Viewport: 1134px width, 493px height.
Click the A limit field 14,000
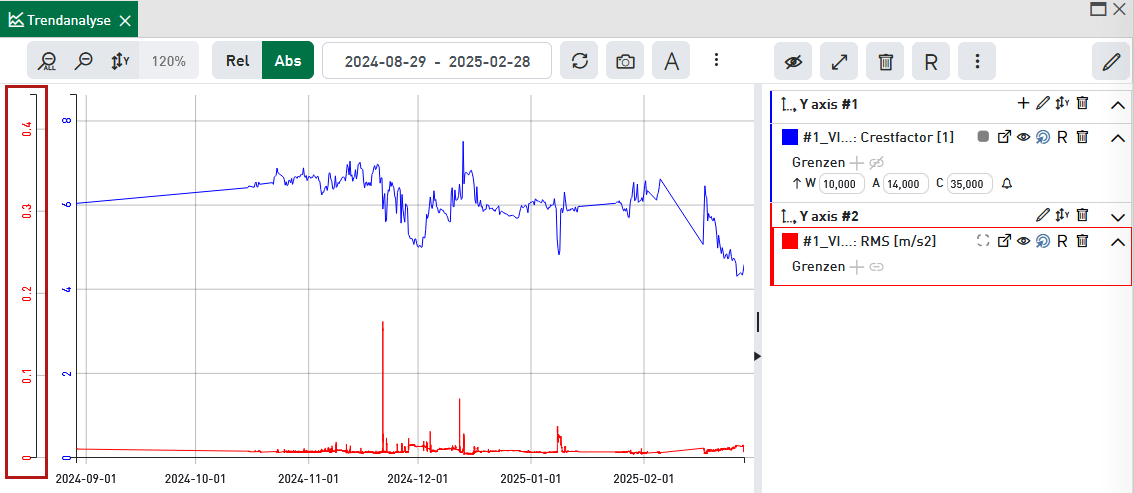point(905,184)
